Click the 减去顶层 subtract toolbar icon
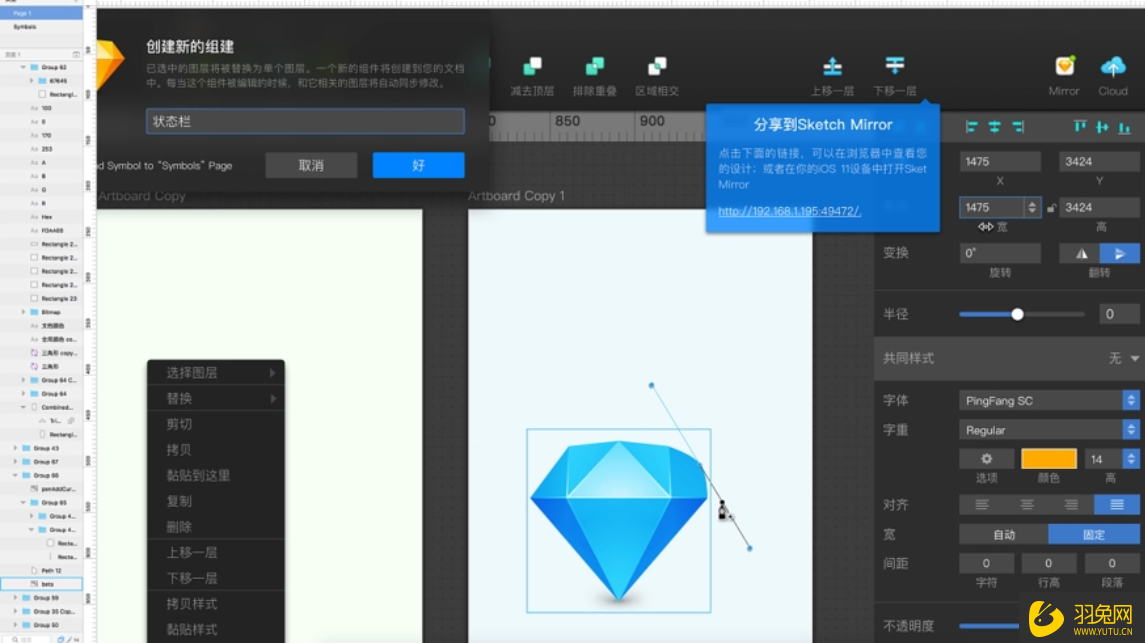 click(x=532, y=66)
